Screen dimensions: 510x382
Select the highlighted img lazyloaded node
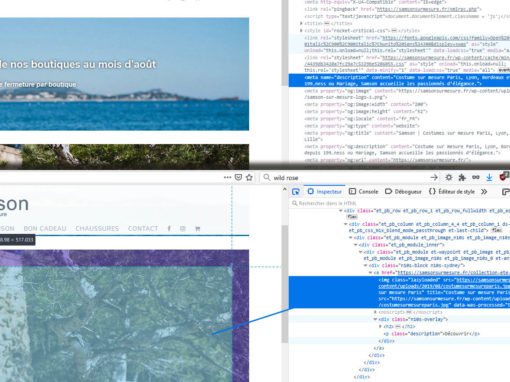click(399, 292)
